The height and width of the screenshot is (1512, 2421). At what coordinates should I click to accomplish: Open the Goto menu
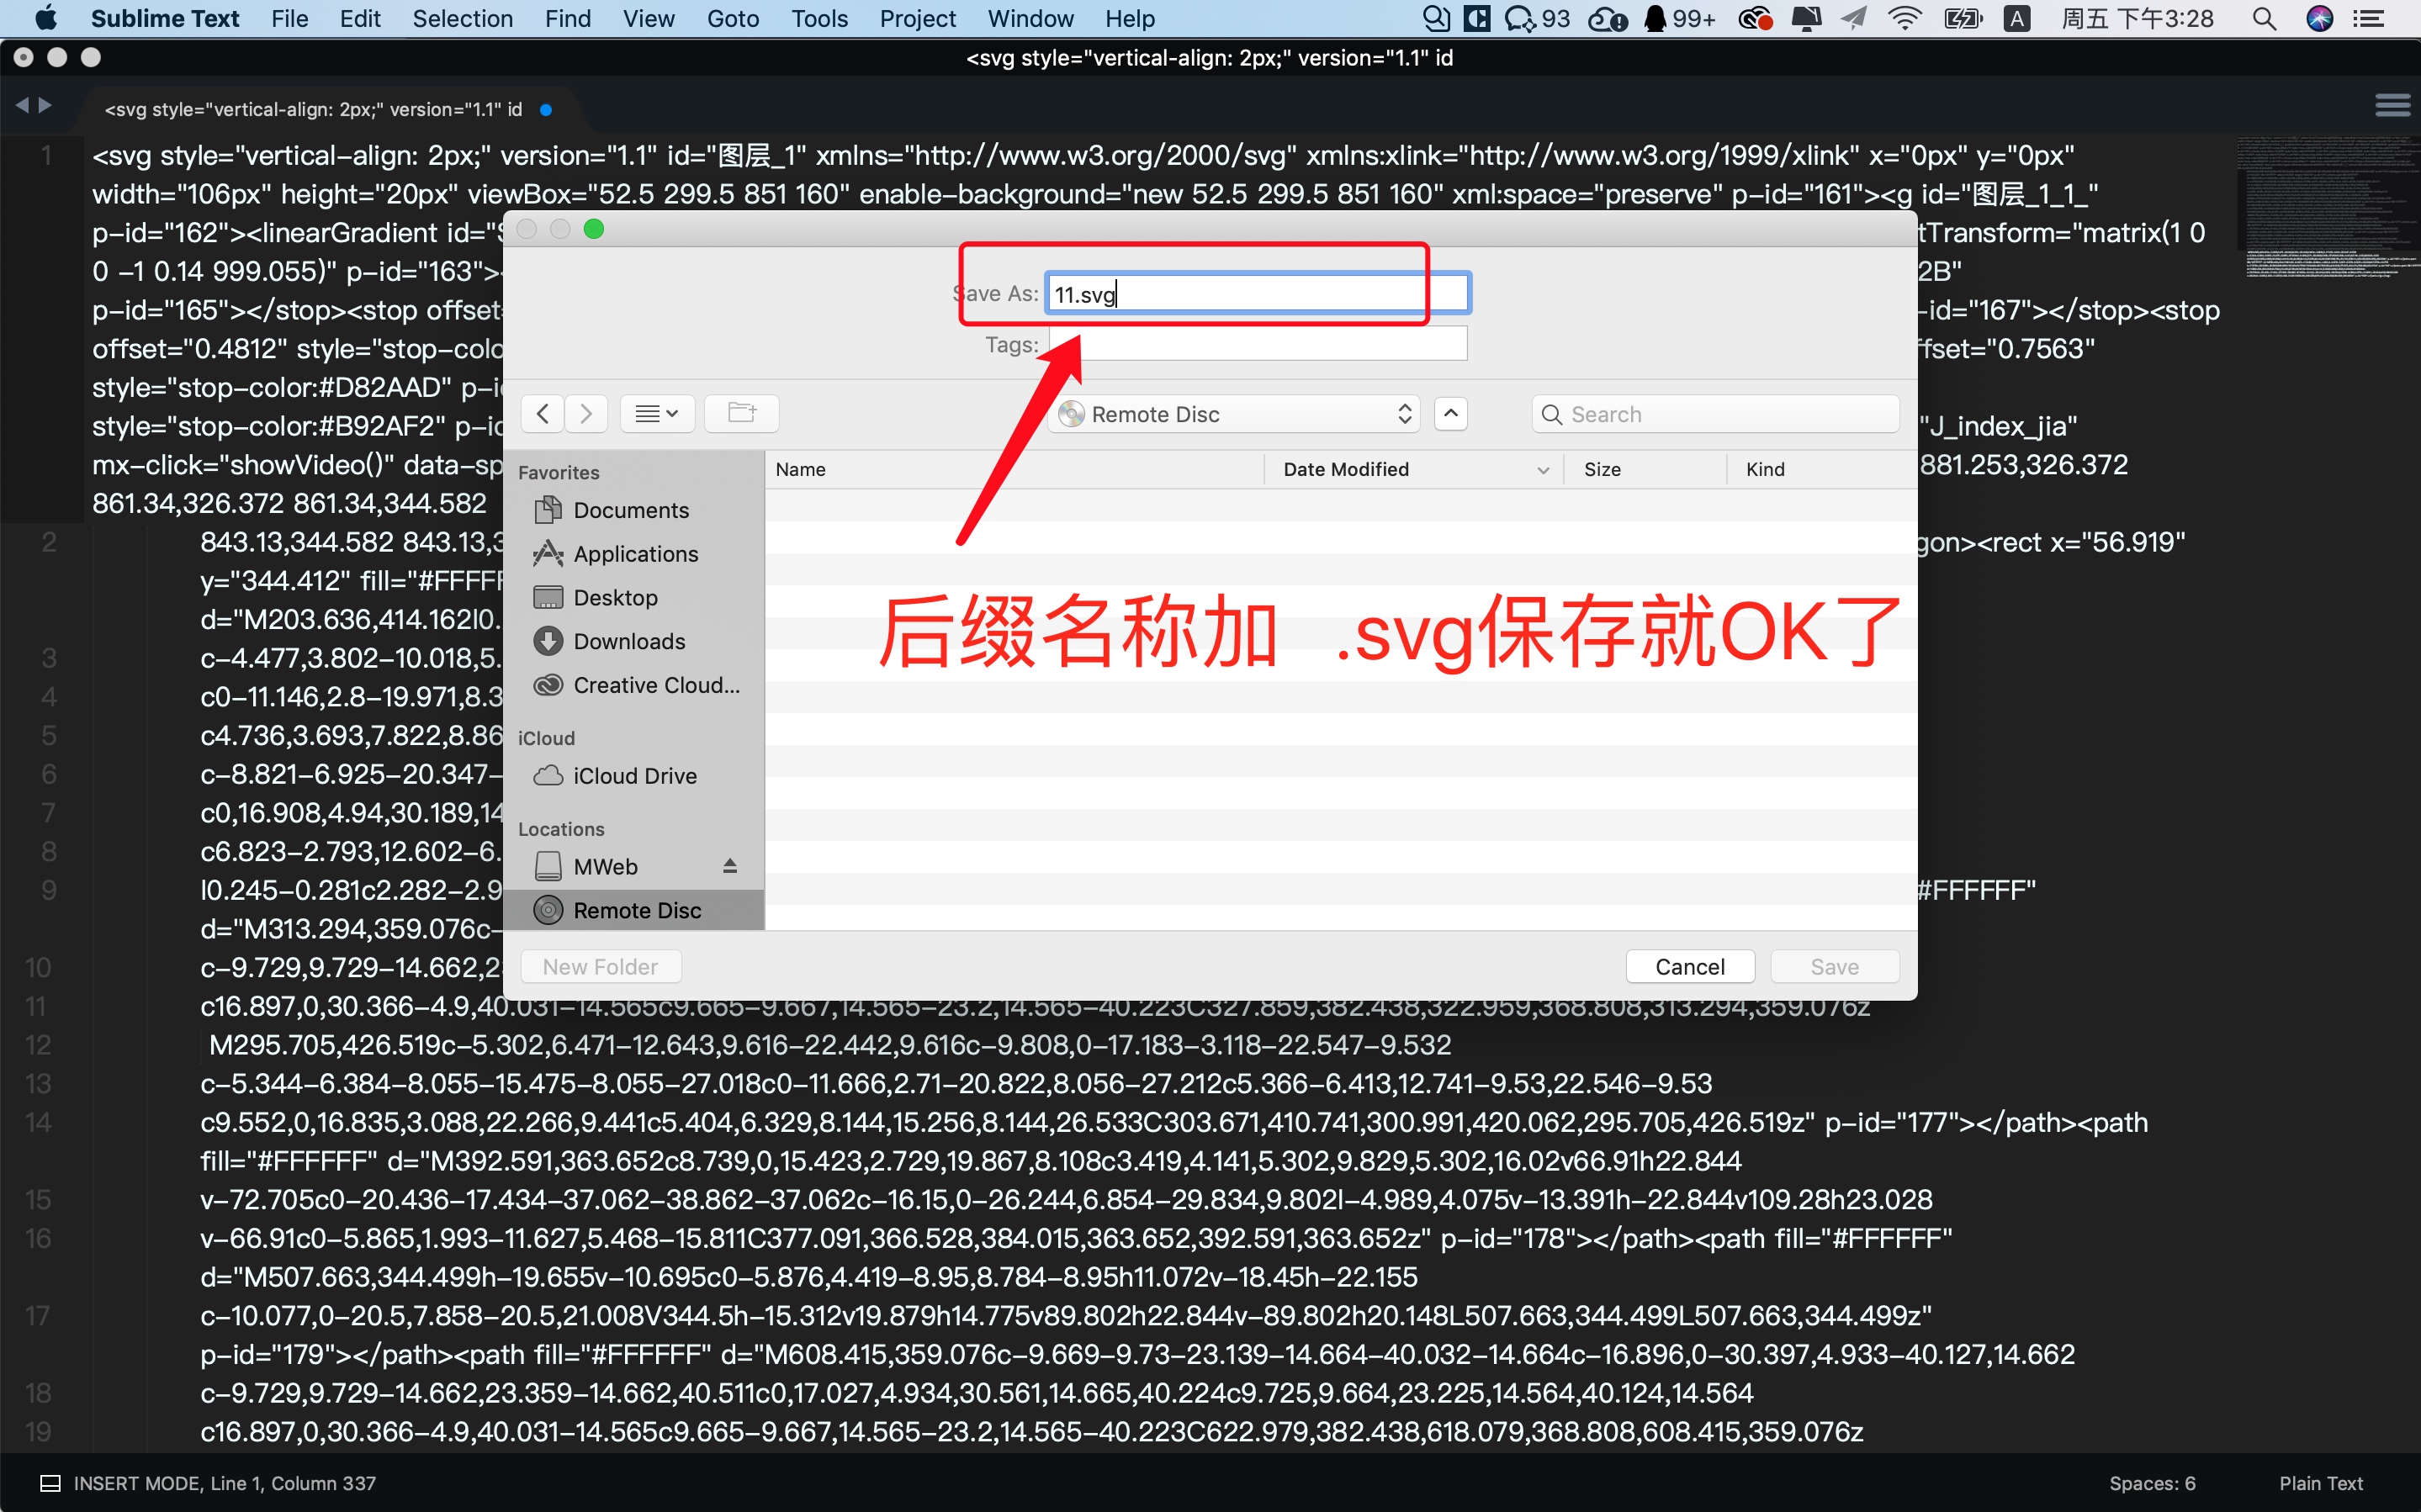[x=733, y=19]
